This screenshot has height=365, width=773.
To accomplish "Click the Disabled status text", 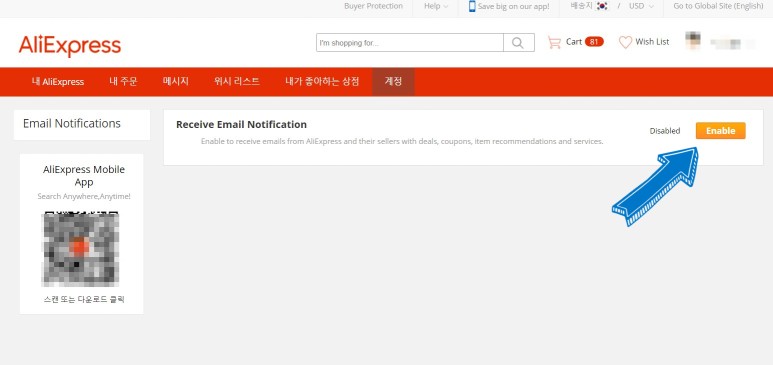I will coord(665,131).
